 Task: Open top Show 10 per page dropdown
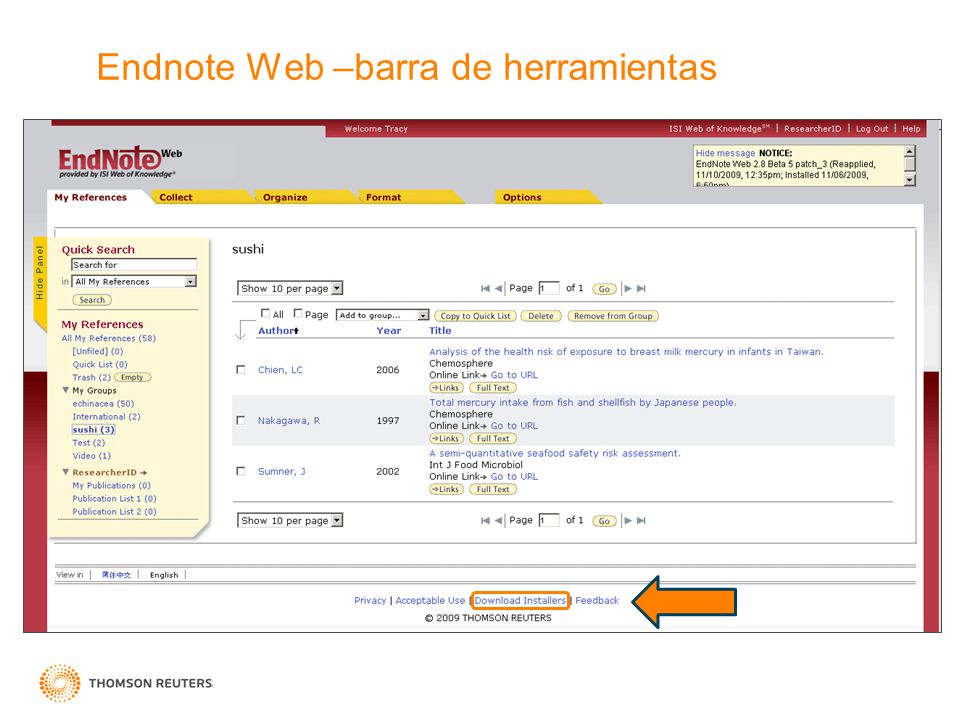click(290, 288)
